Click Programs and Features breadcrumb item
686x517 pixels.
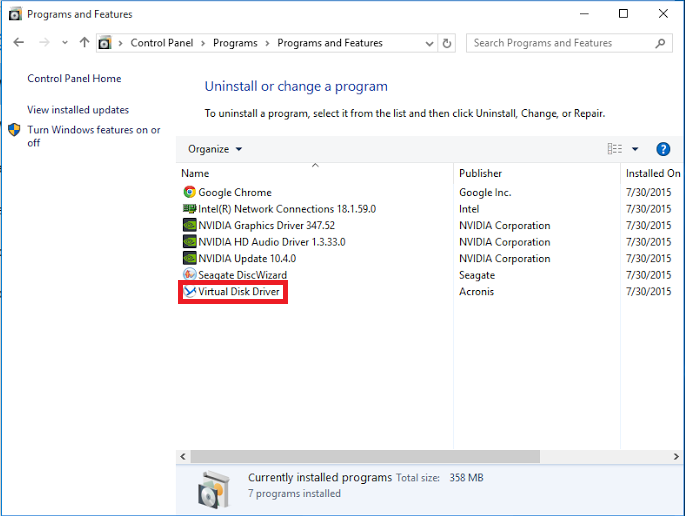click(x=330, y=43)
